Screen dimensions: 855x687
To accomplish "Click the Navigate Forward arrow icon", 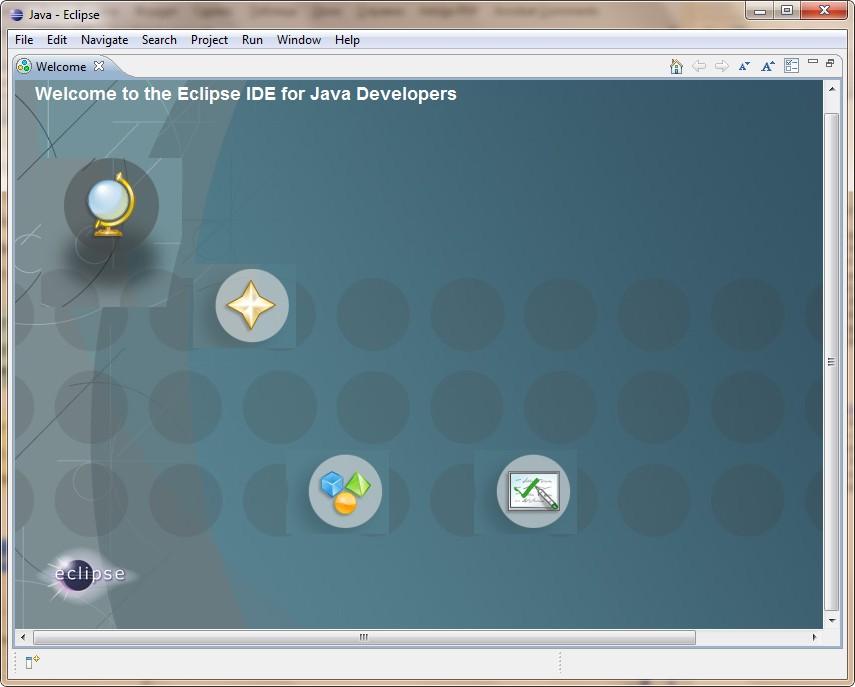I will [722, 66].
